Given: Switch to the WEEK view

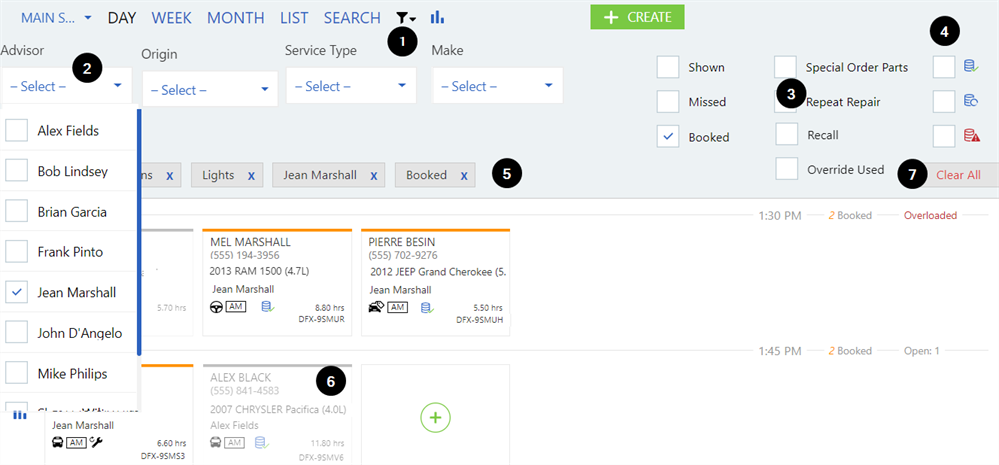Looking at the screenshot, I should (171, 18).
